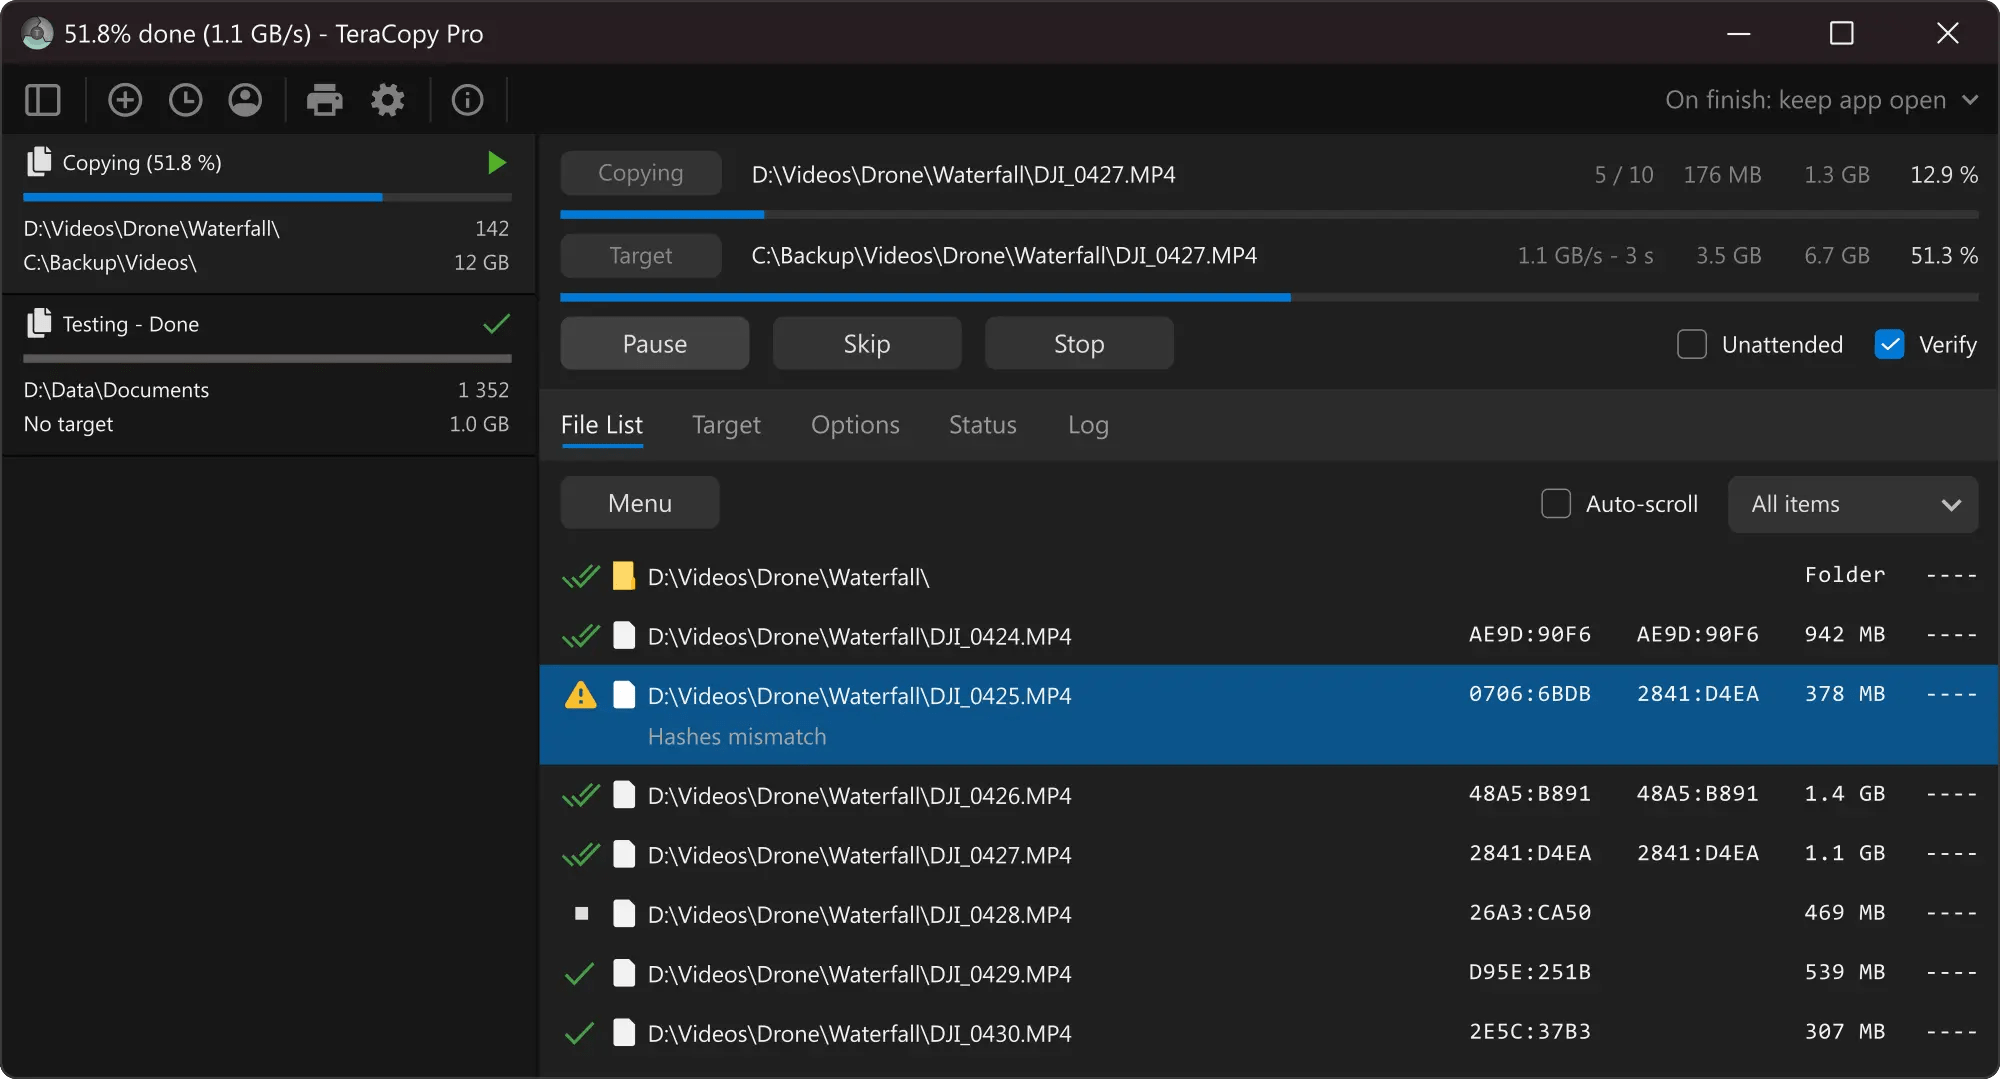This screenshot has width=2000, height=1079.
Task: Open TeraCopy settings
Action: tap(388, 100)
